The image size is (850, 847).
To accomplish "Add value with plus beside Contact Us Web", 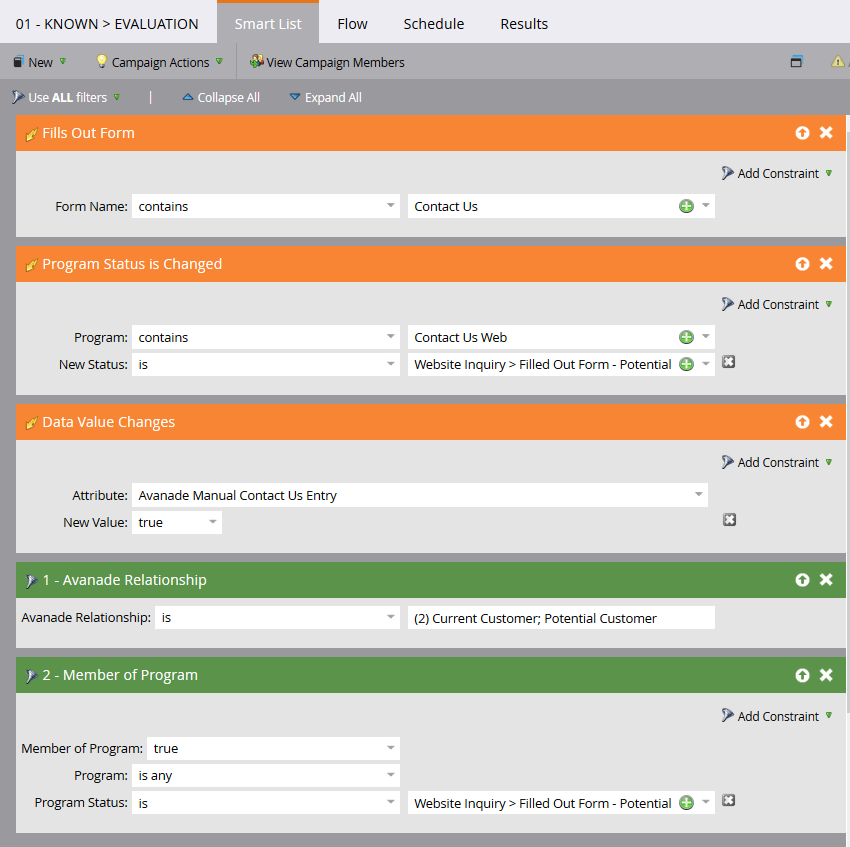I will [x=686, y=337].
